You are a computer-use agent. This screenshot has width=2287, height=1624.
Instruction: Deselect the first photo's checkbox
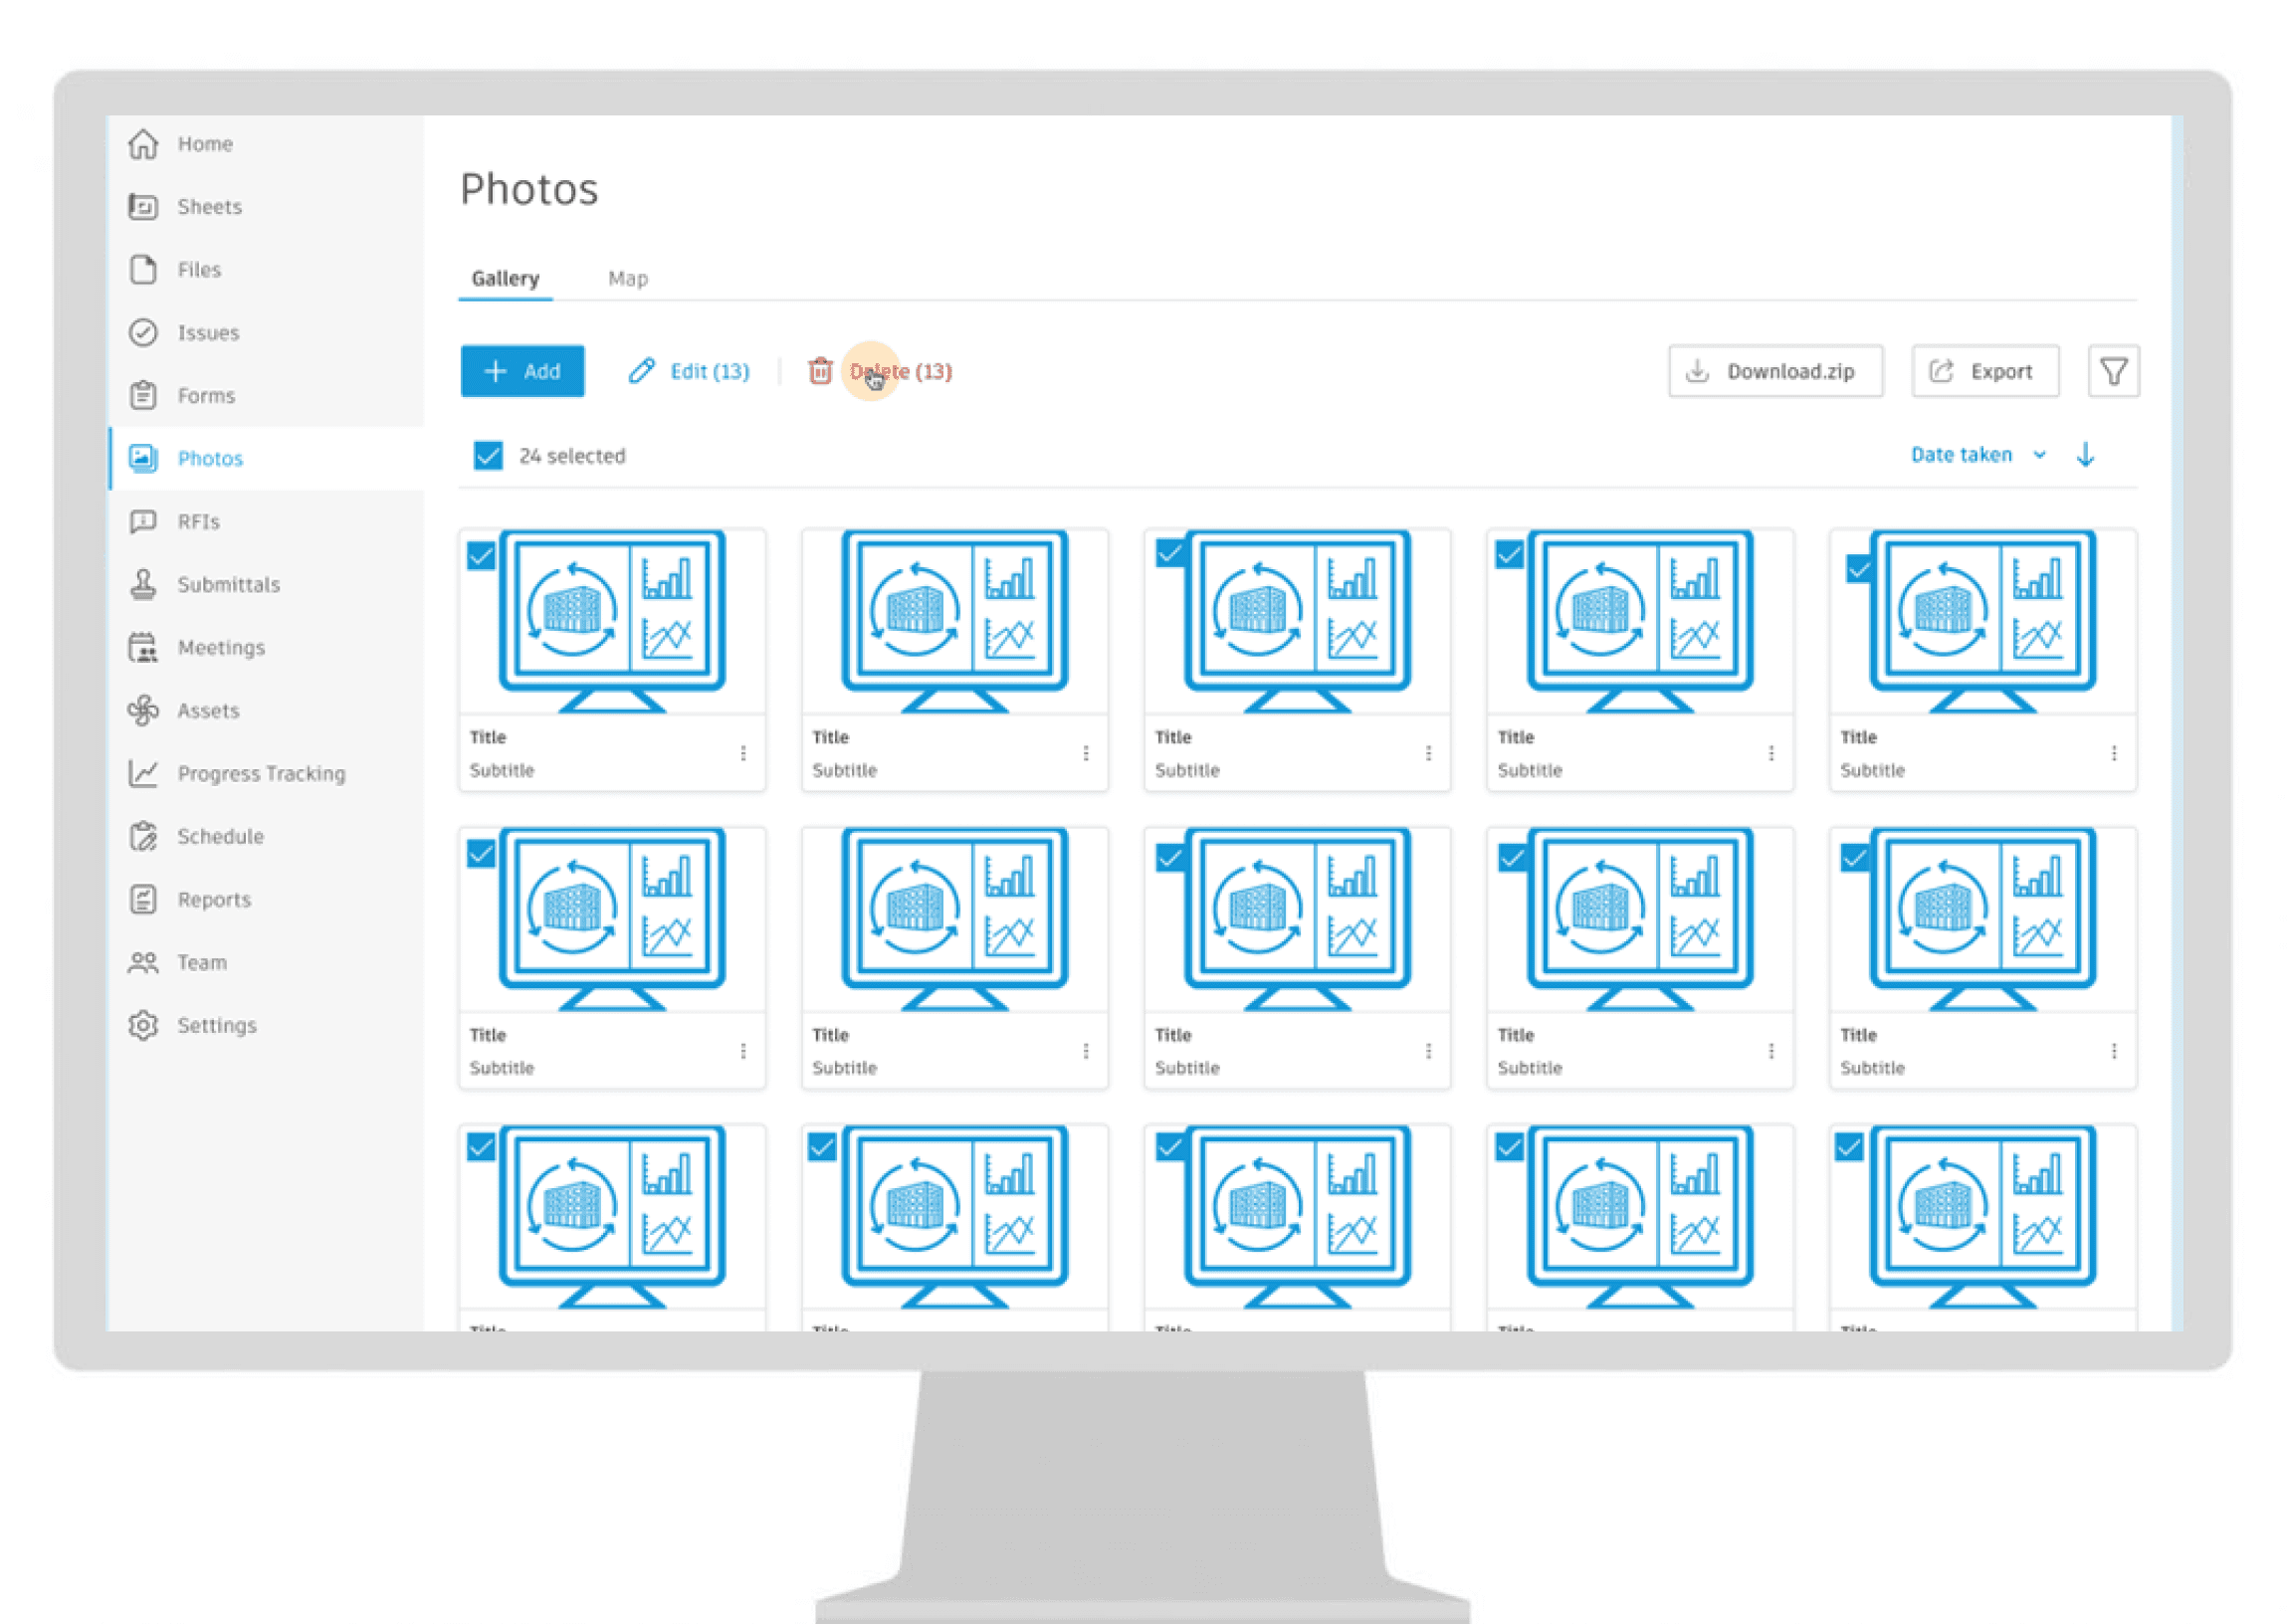point(481,555)
